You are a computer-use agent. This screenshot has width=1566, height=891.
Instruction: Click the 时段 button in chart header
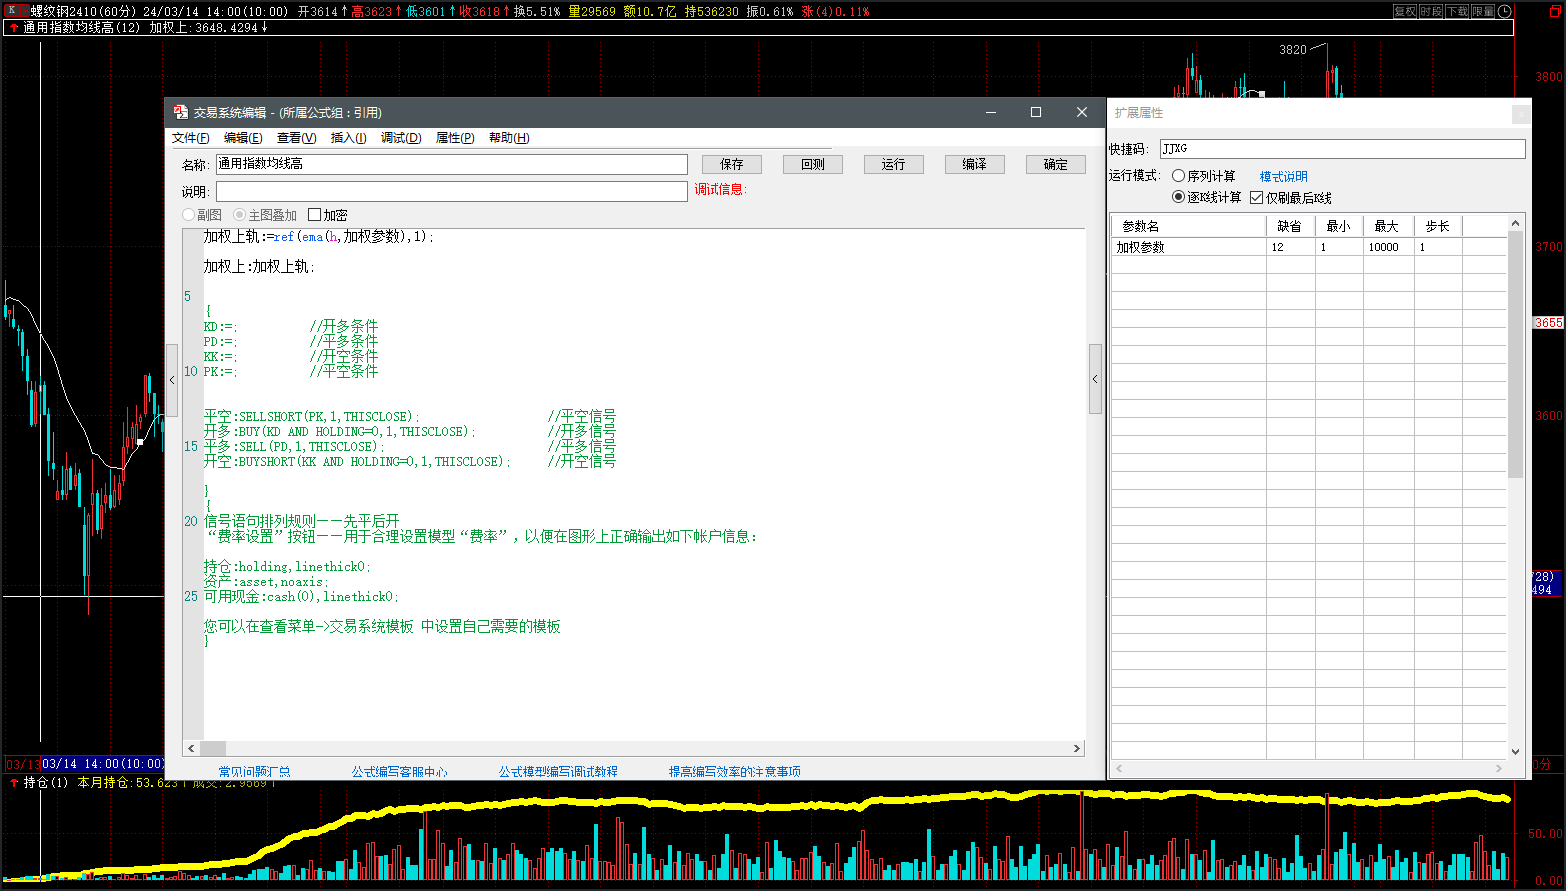point(1431,11)
